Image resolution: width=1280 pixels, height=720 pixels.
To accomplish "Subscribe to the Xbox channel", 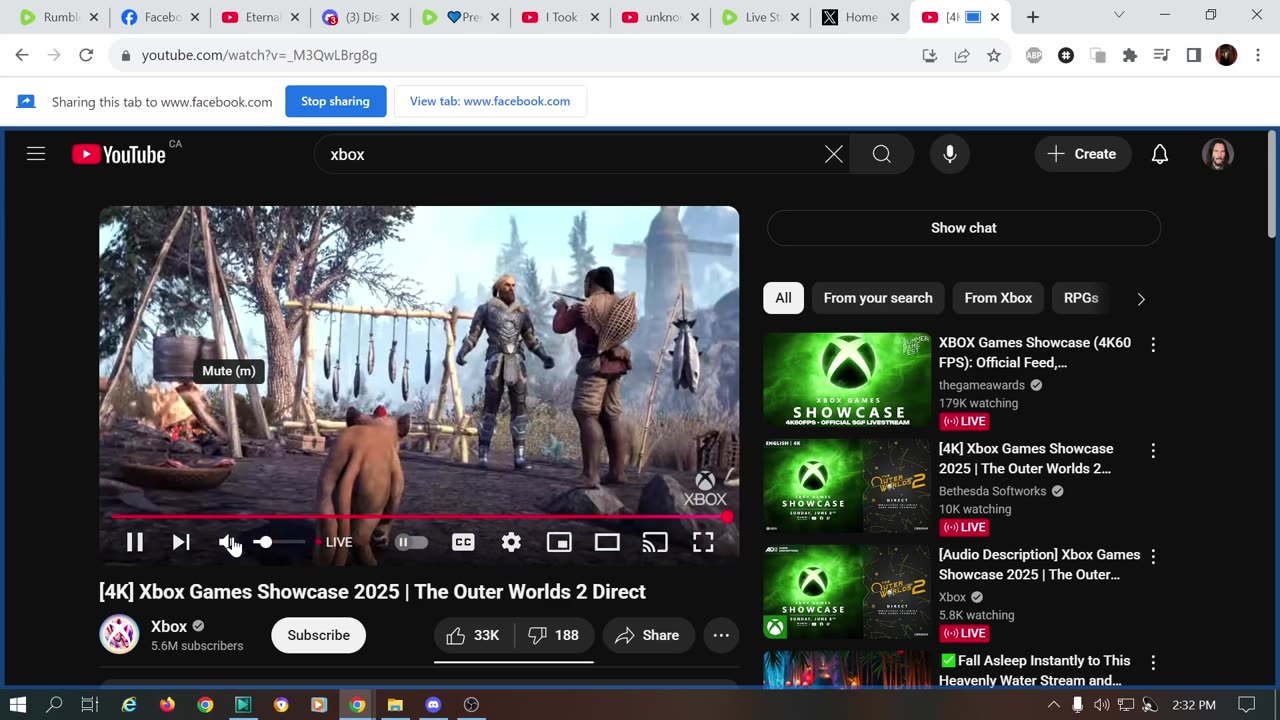I will pos(319,635).
